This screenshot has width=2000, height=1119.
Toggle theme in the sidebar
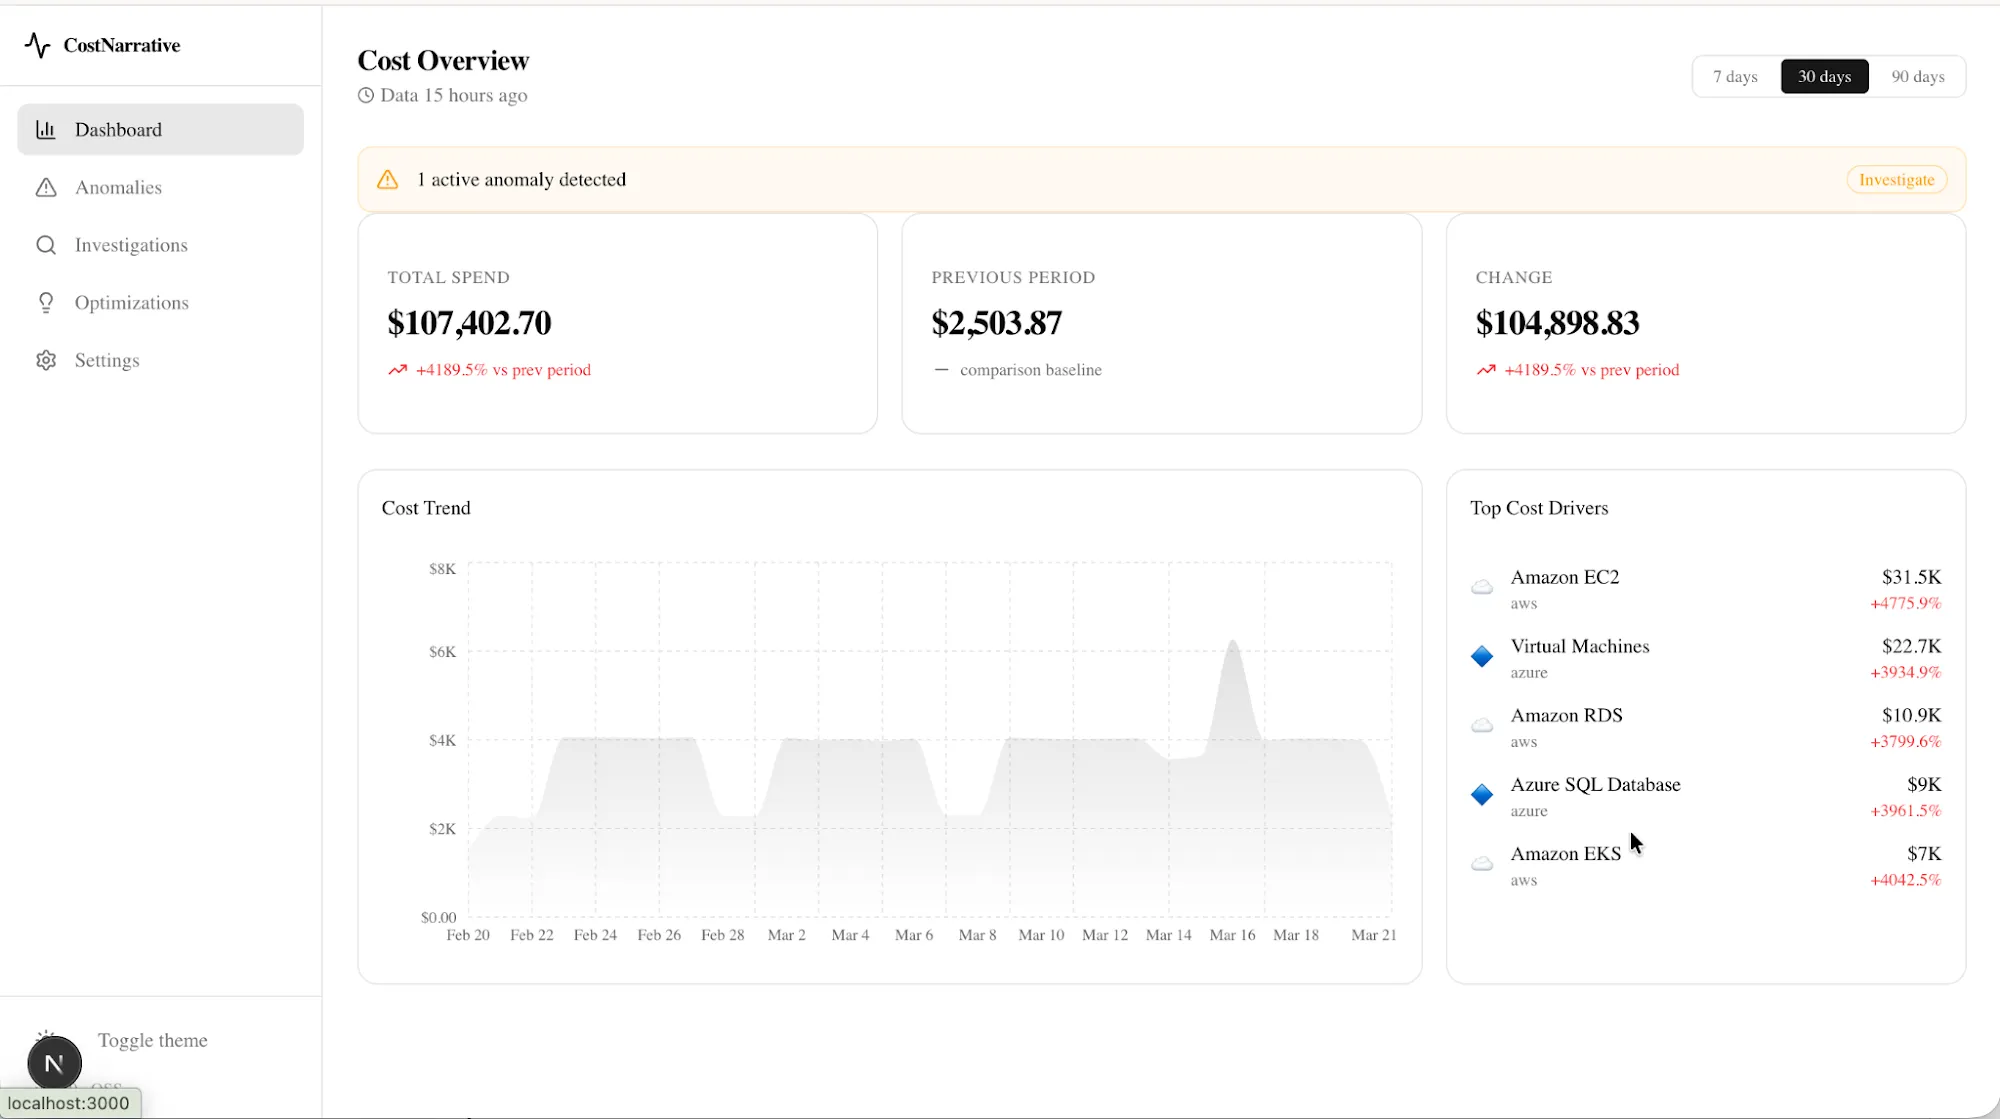click(152, 1040)
